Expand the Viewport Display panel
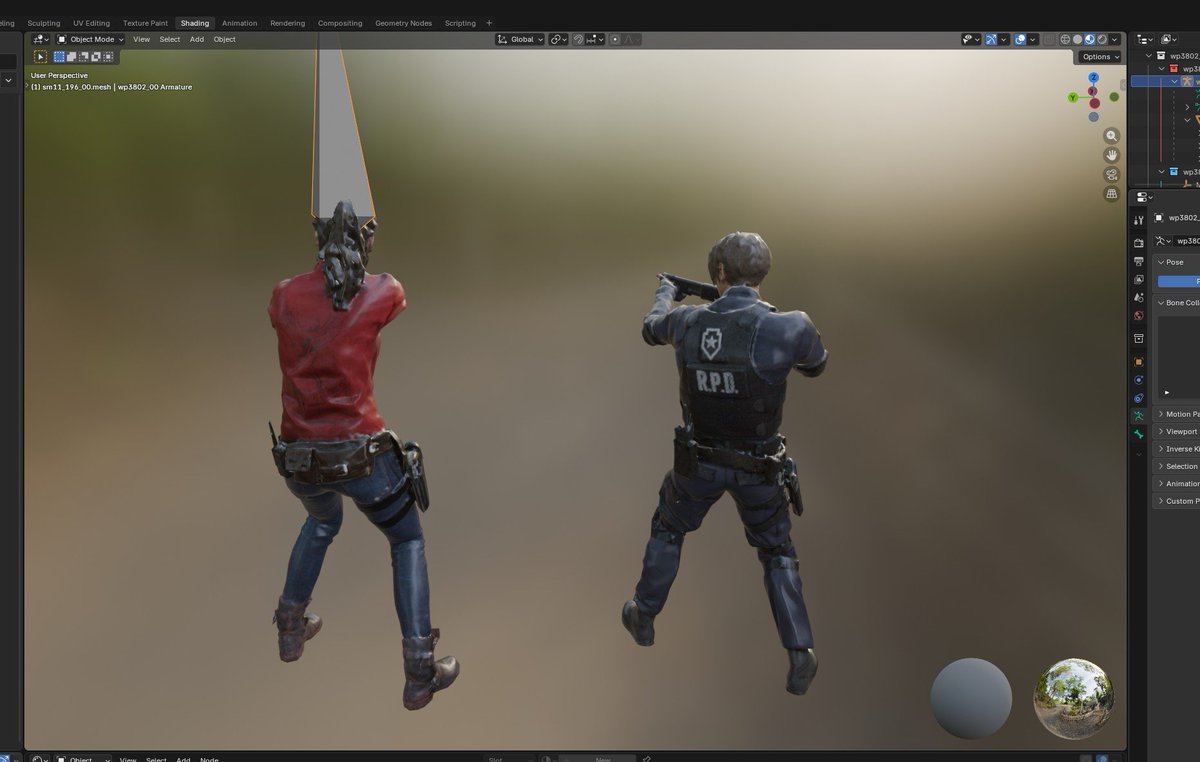Viewport: 1200px width, 762px height. pyautogui.click(x=1178, y=431)
